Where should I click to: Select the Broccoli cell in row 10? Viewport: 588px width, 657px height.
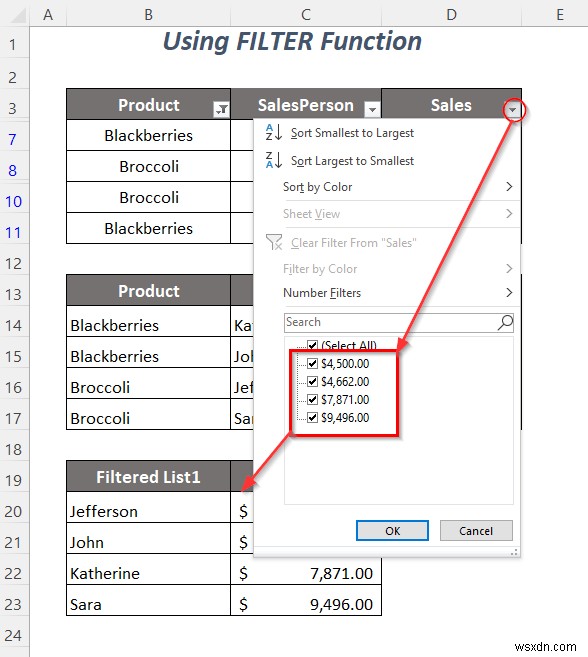tap(149, 197)
